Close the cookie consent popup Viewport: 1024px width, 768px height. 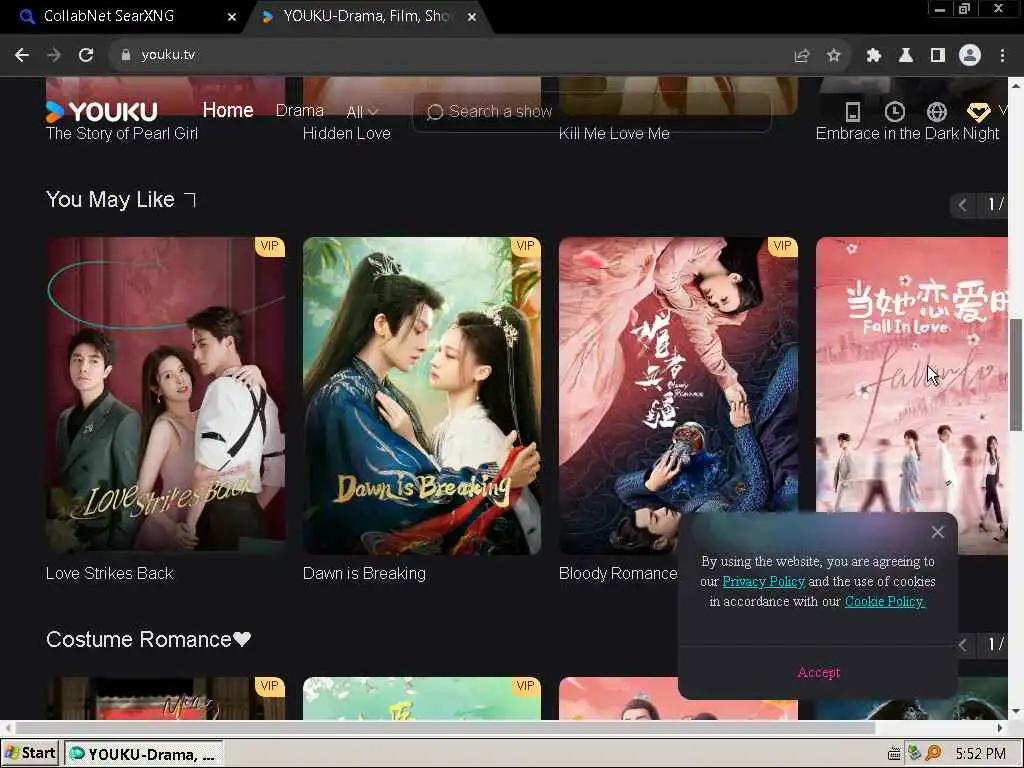[x=938, y=532]
